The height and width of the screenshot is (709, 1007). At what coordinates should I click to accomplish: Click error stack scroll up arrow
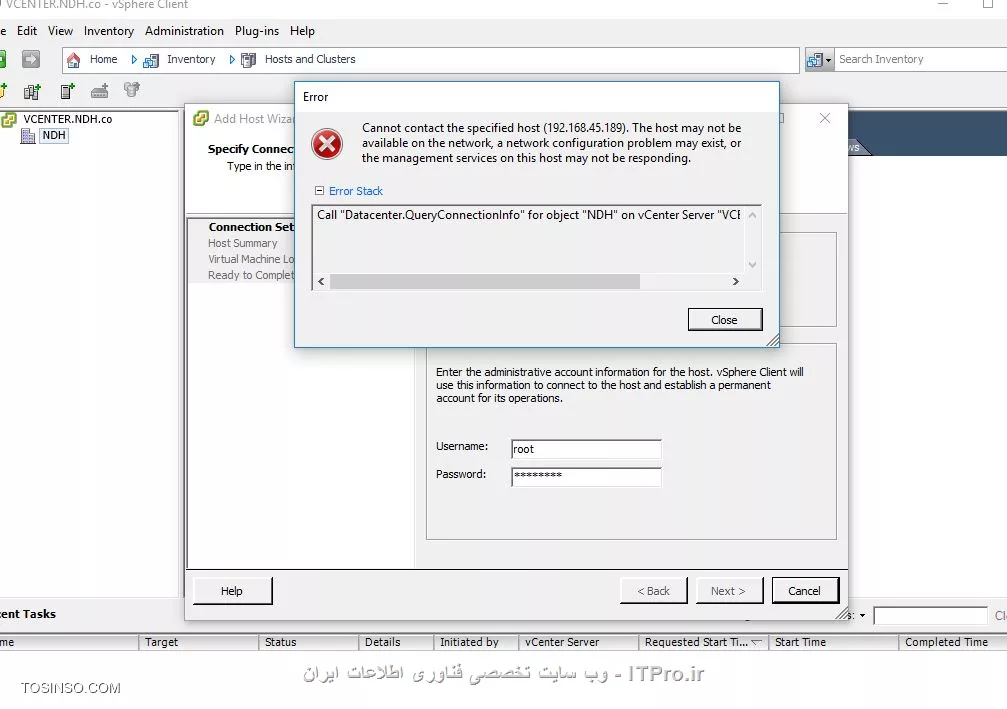point(753,215)
